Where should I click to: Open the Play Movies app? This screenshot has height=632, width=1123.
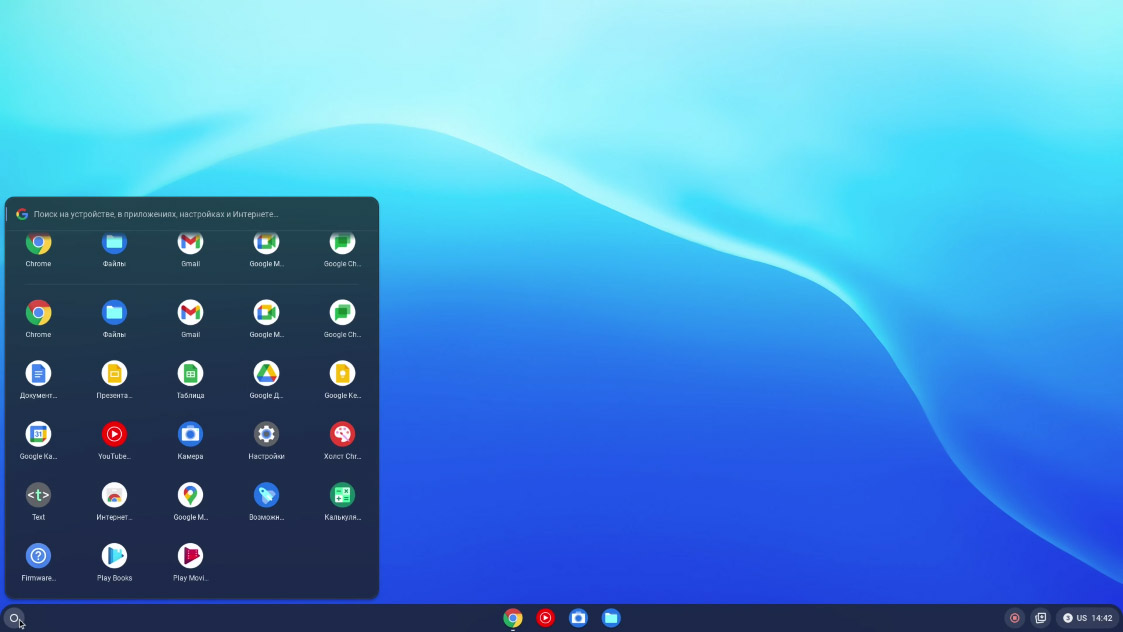(x=191, y=556)
